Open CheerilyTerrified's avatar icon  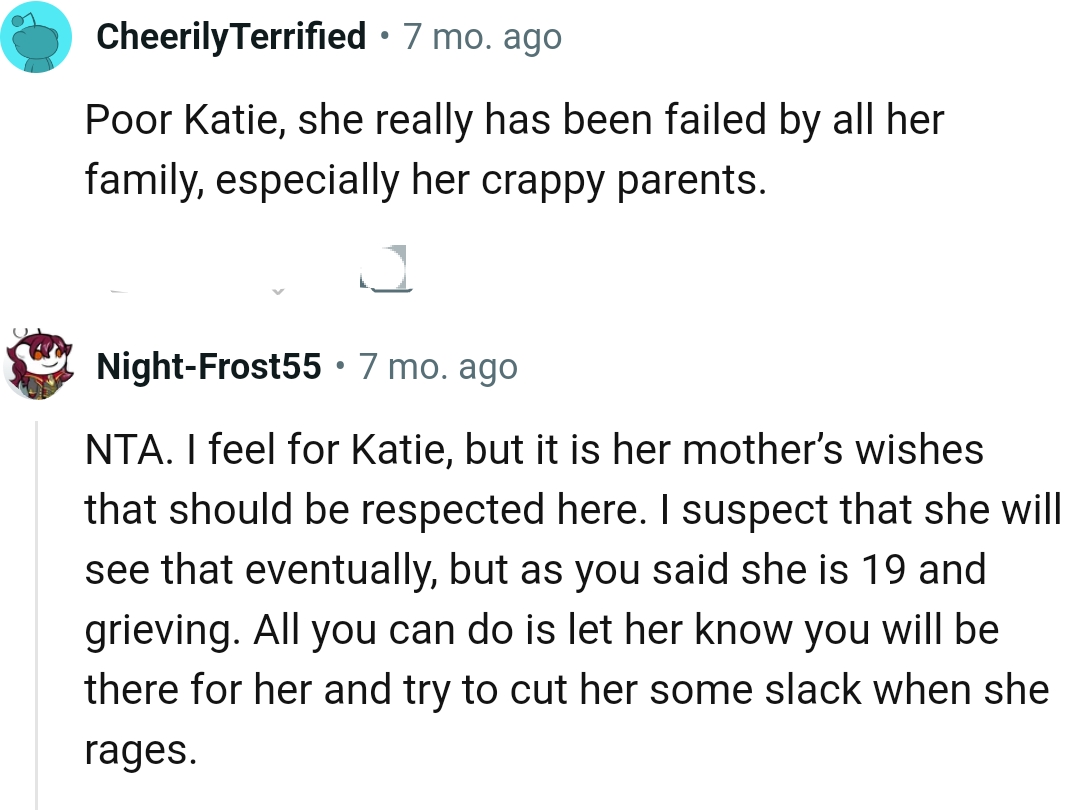(x=38, y=38)
